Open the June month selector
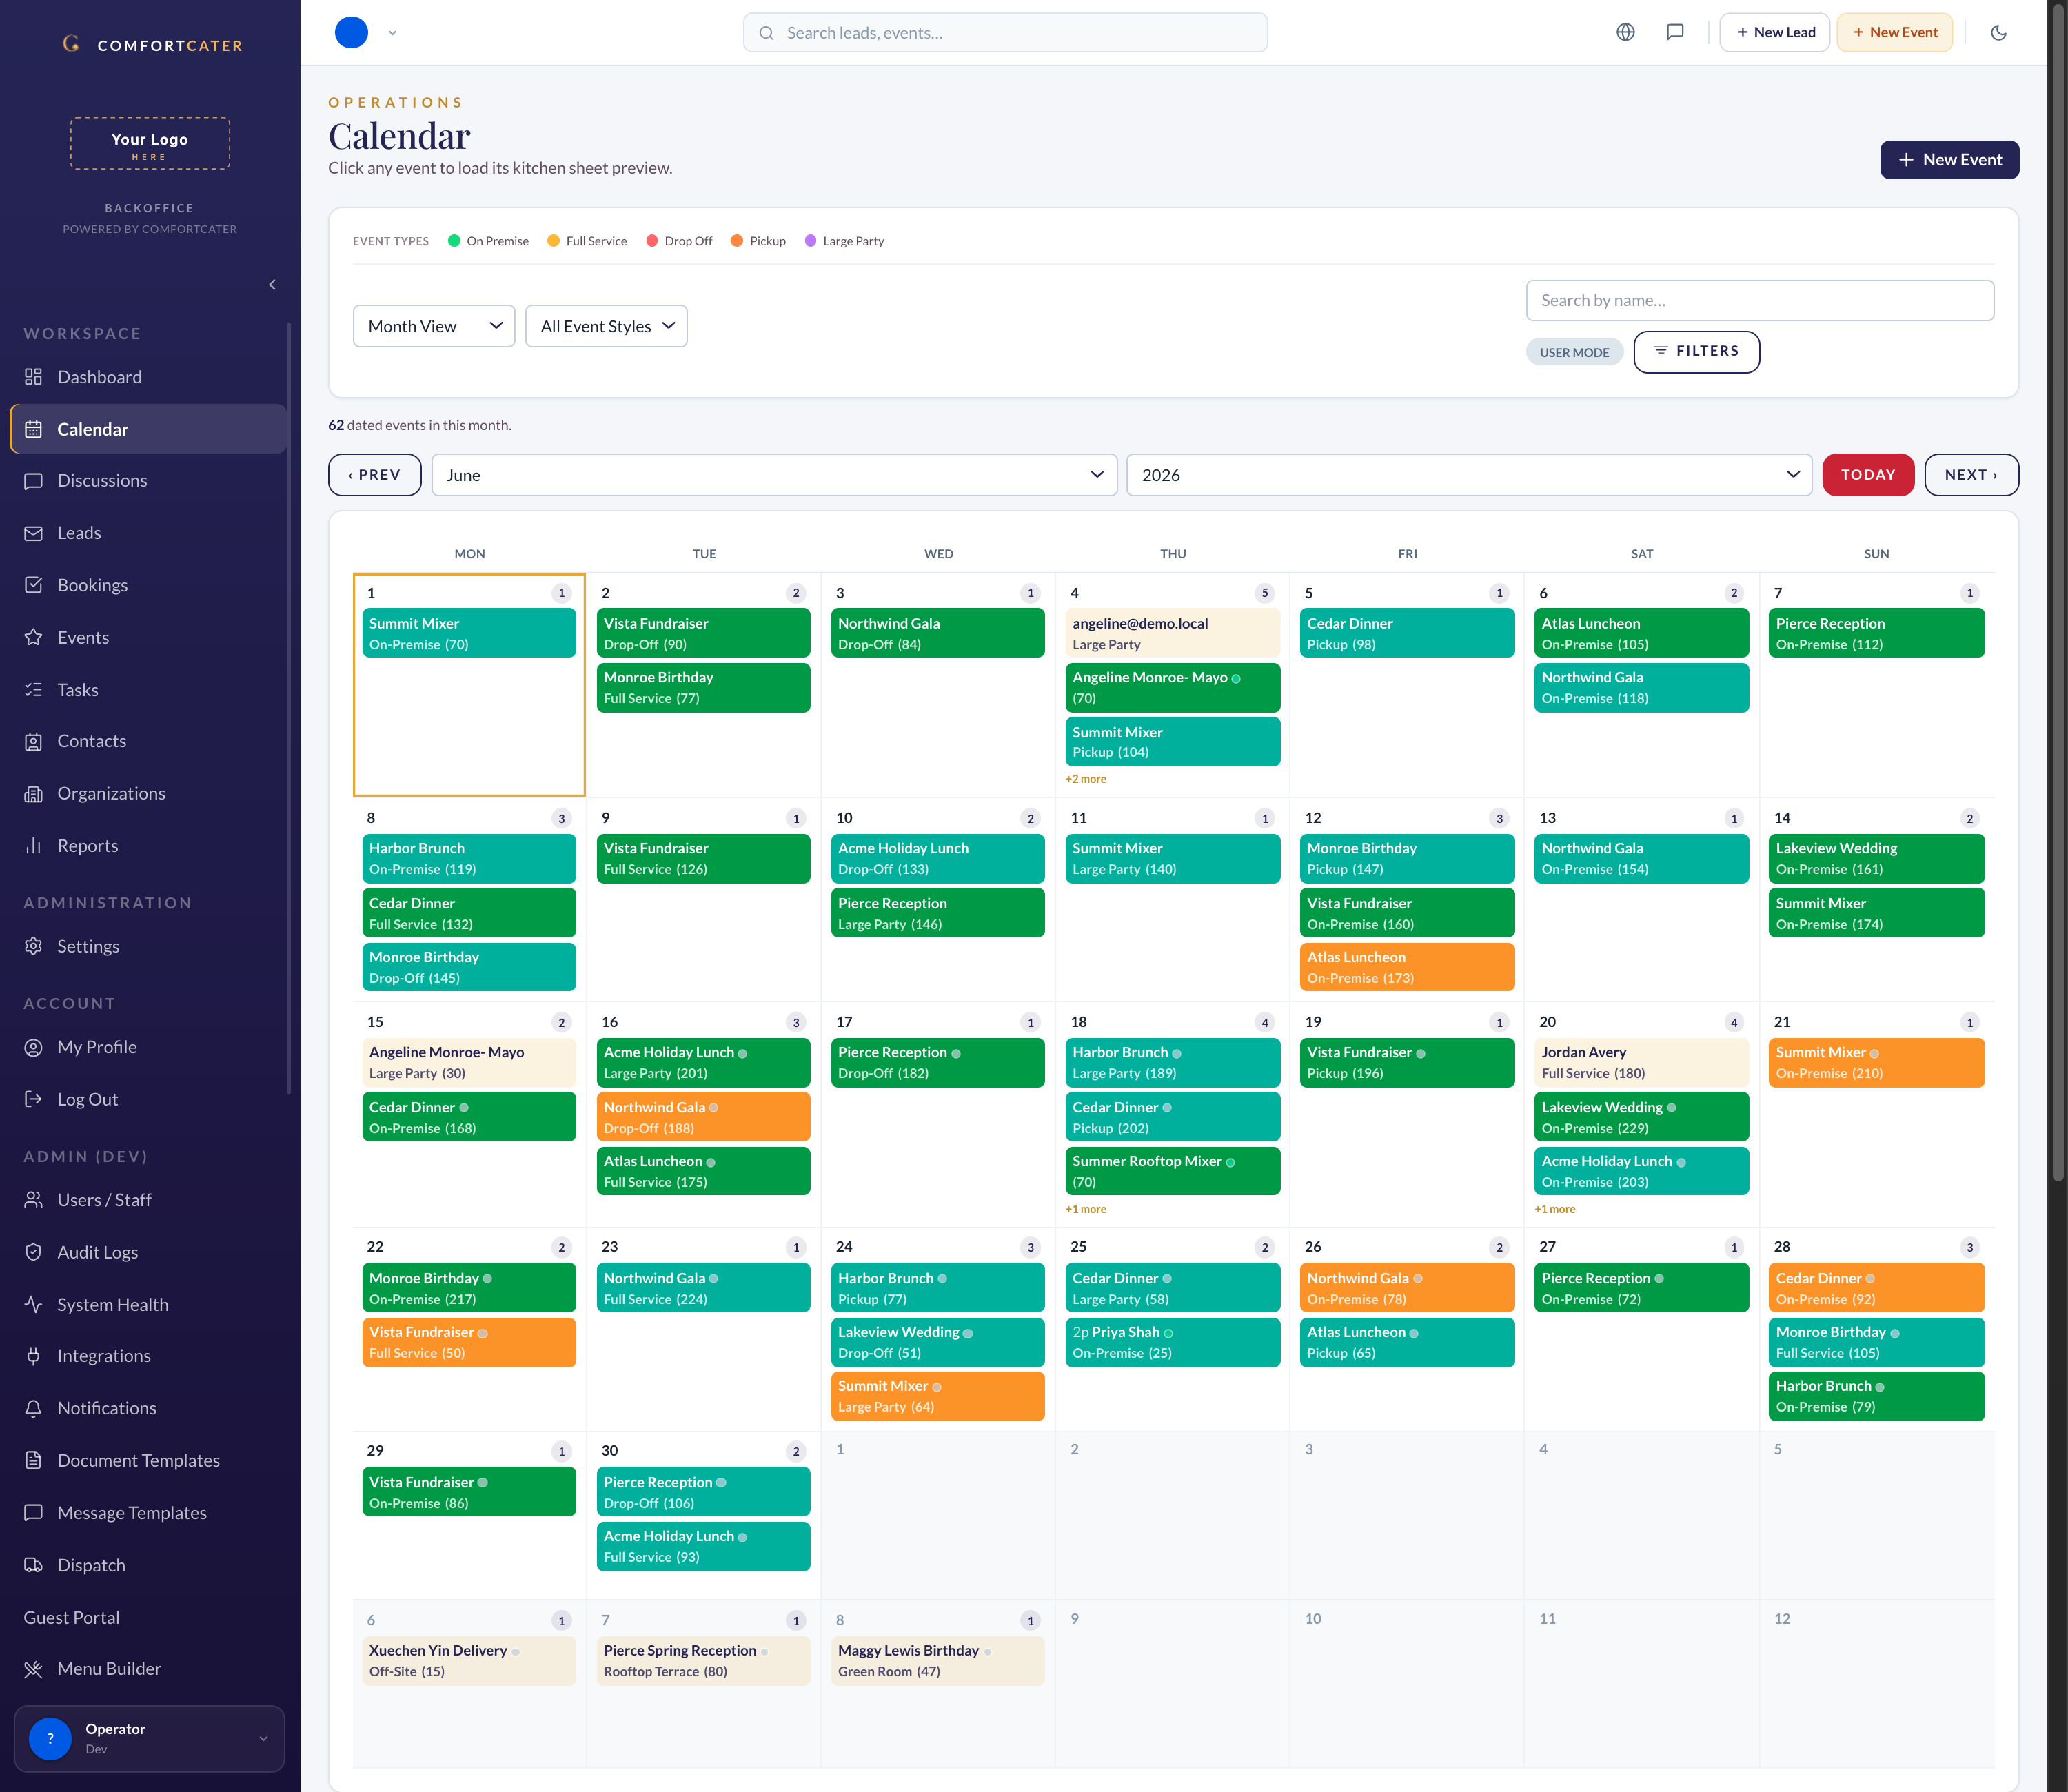 tap(774, 475)
